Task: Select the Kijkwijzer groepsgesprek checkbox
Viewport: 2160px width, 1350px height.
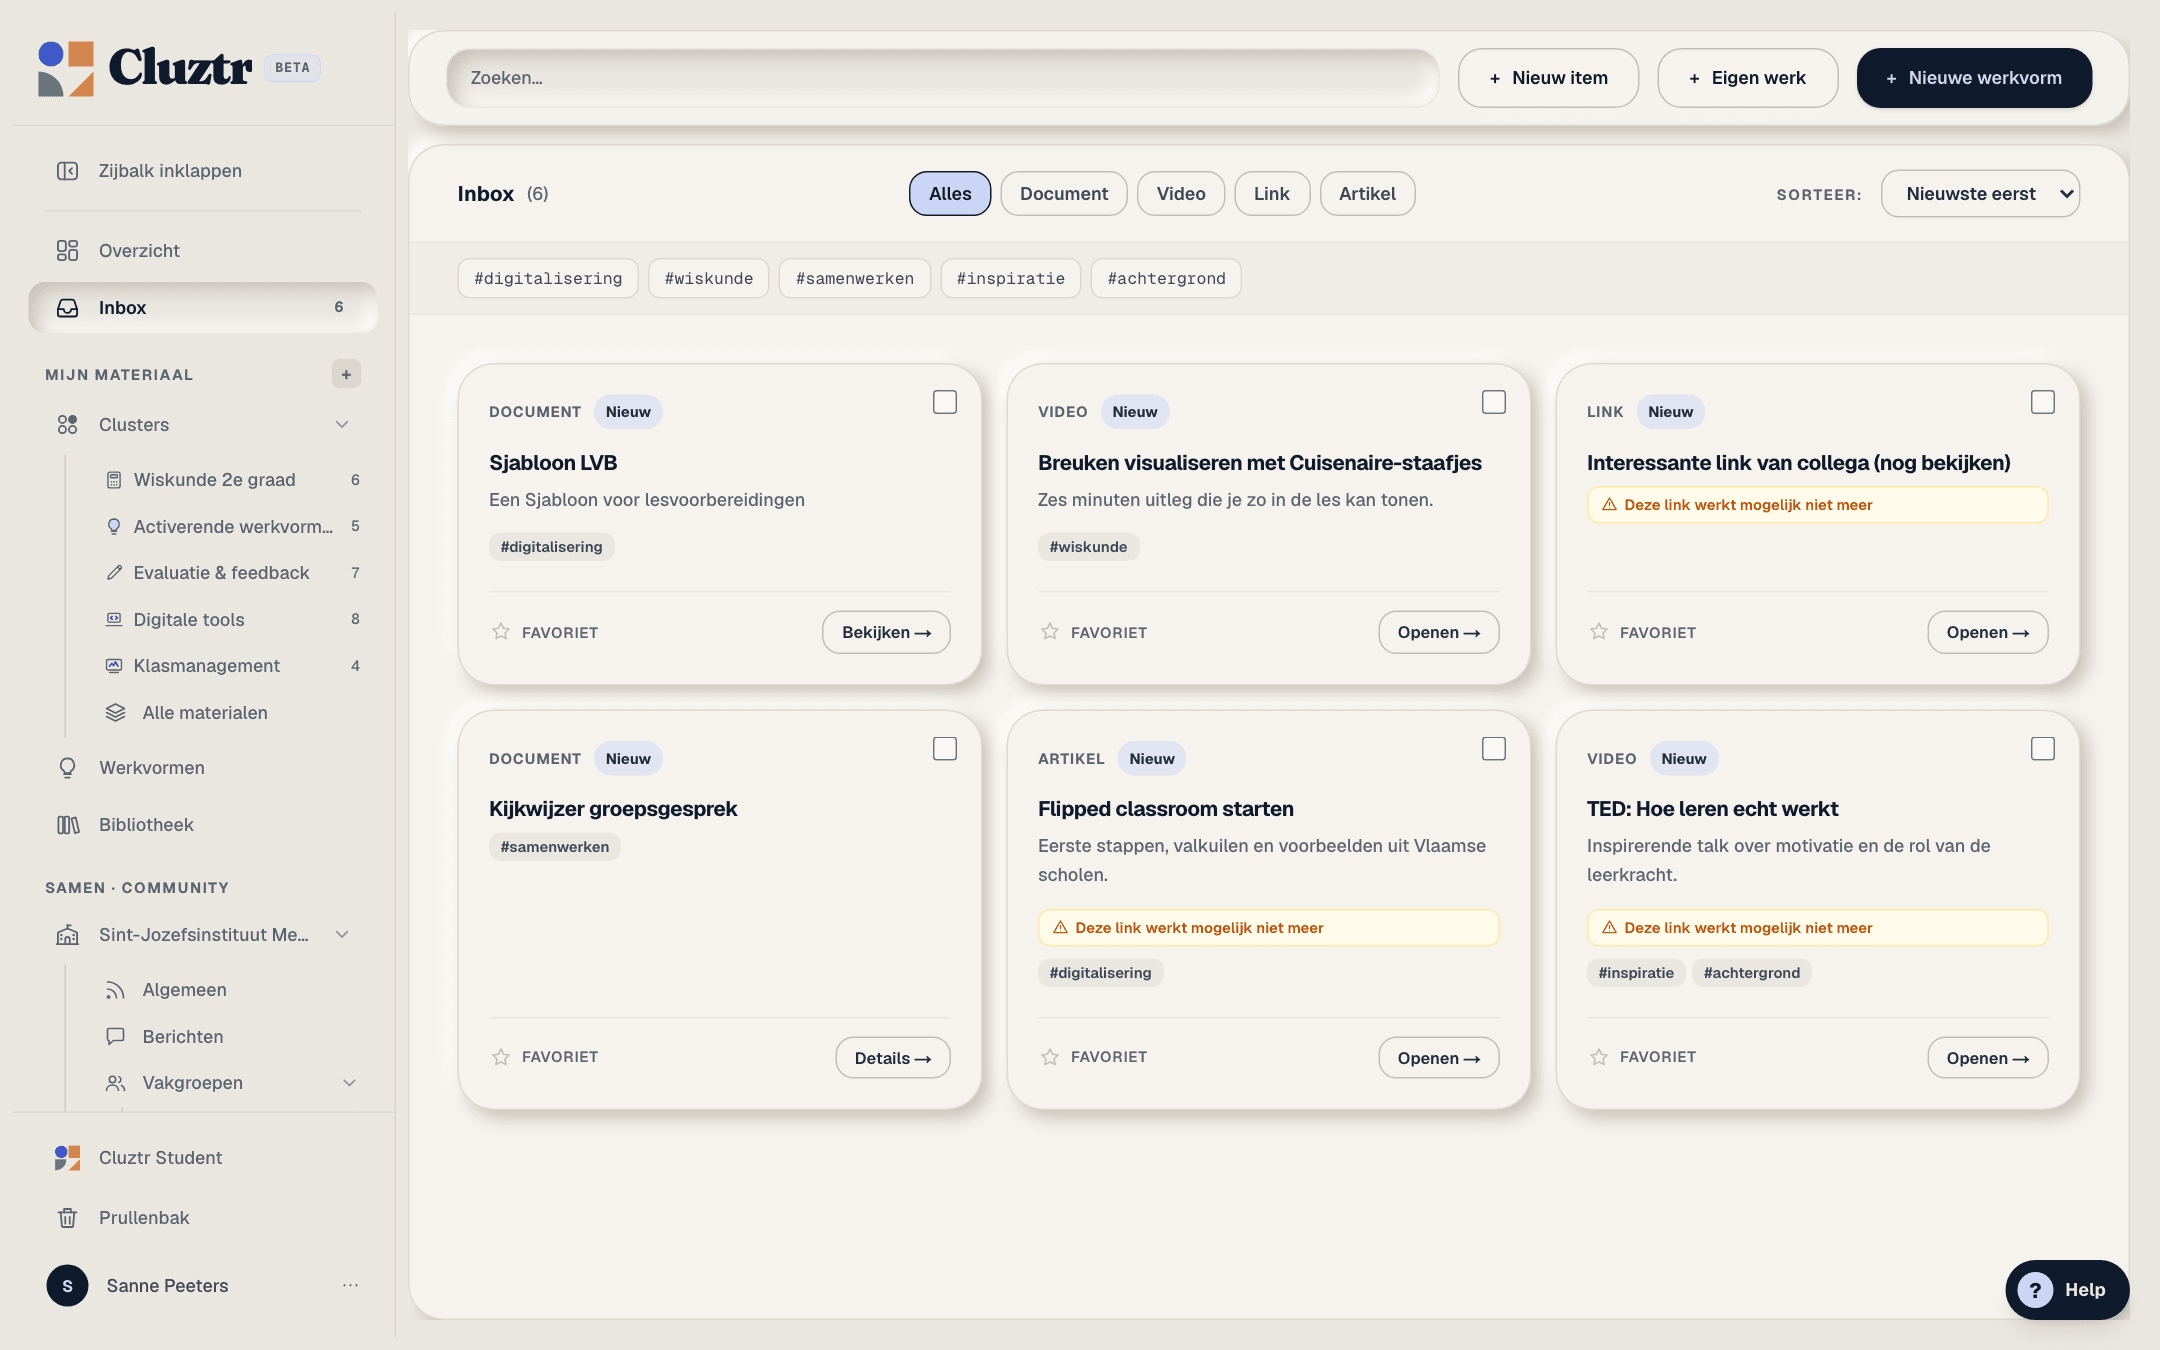Action: pyautogui.click(x=945, y=749)
